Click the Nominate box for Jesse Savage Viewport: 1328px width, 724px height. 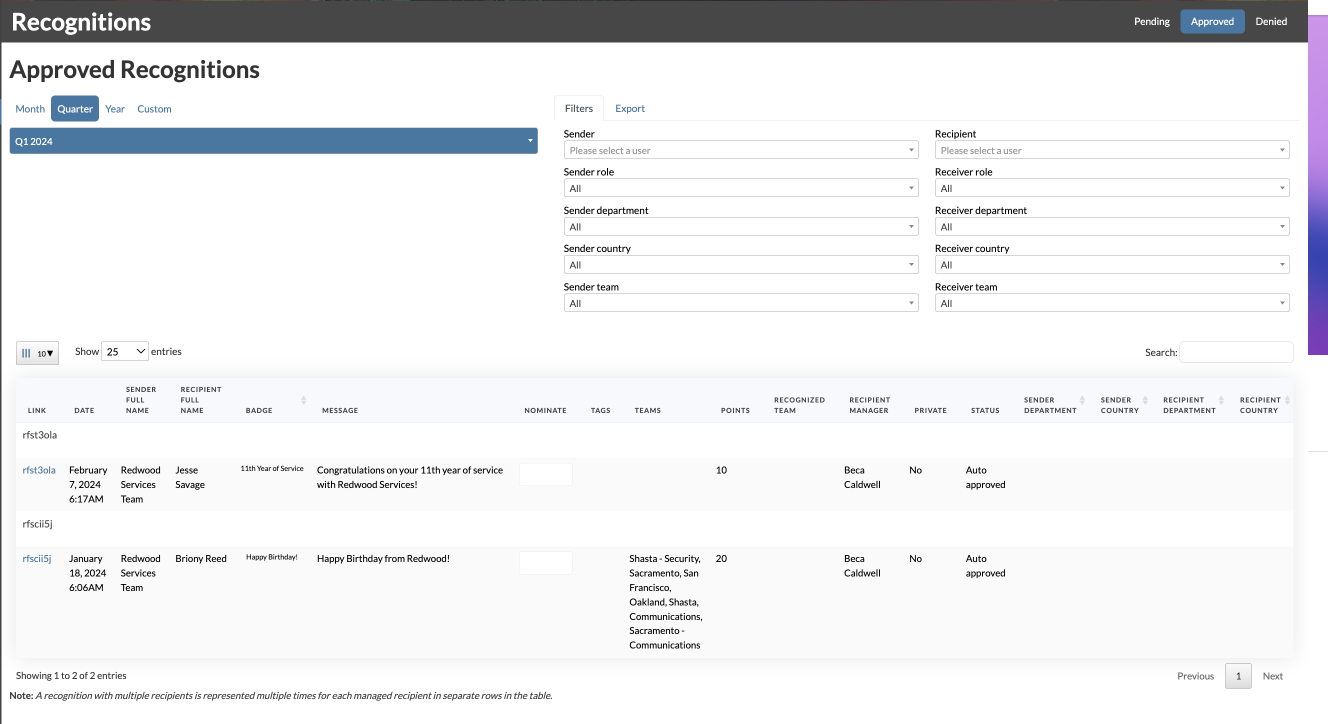pos(546,475)
